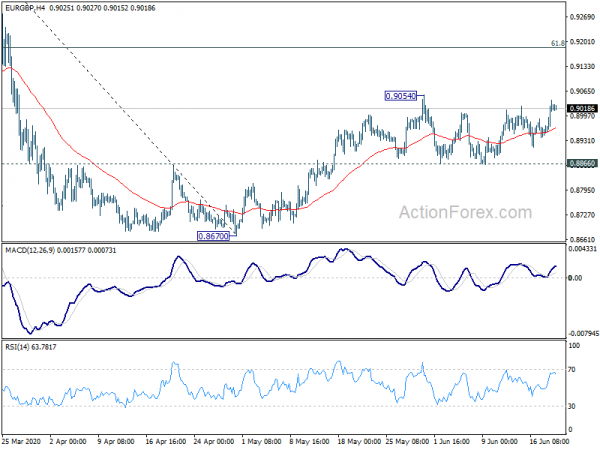Select the EURGBP,H4 chart title text
This screenshot has height=450, width=600.
pos(24,8)
